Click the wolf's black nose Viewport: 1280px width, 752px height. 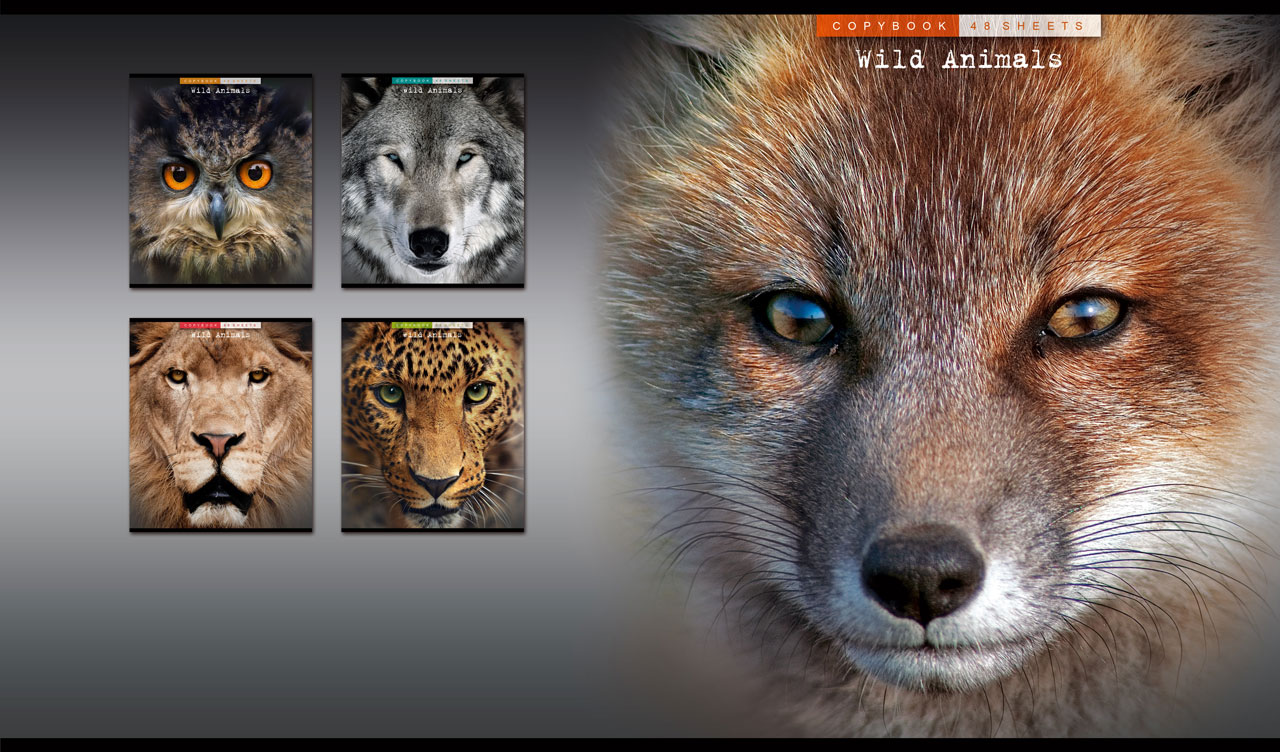tap(428, 242)
